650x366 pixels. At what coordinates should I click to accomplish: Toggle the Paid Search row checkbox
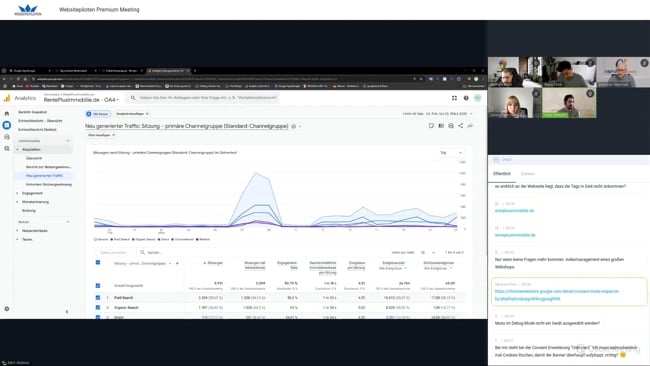(98, 298)
